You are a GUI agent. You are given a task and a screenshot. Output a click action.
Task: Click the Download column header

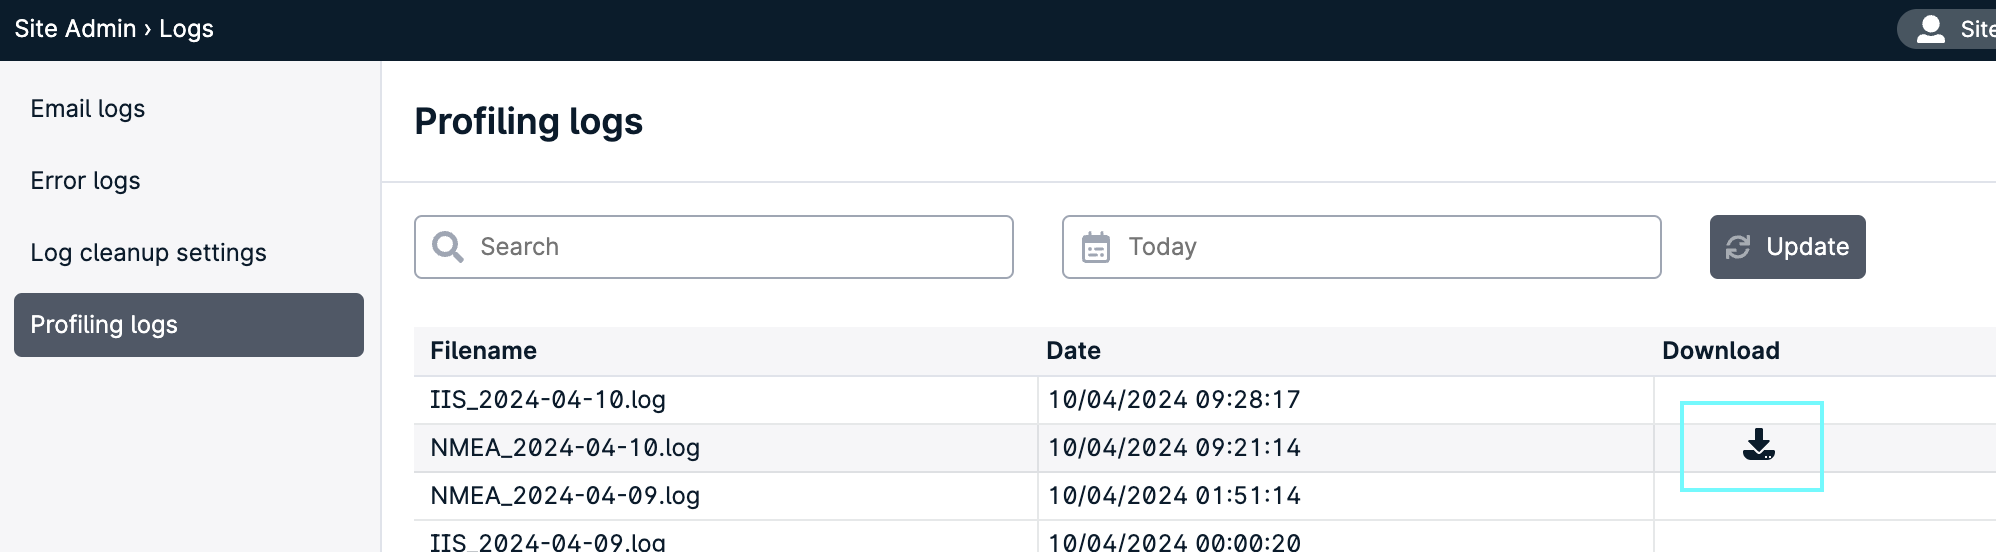pos(1720,351)
